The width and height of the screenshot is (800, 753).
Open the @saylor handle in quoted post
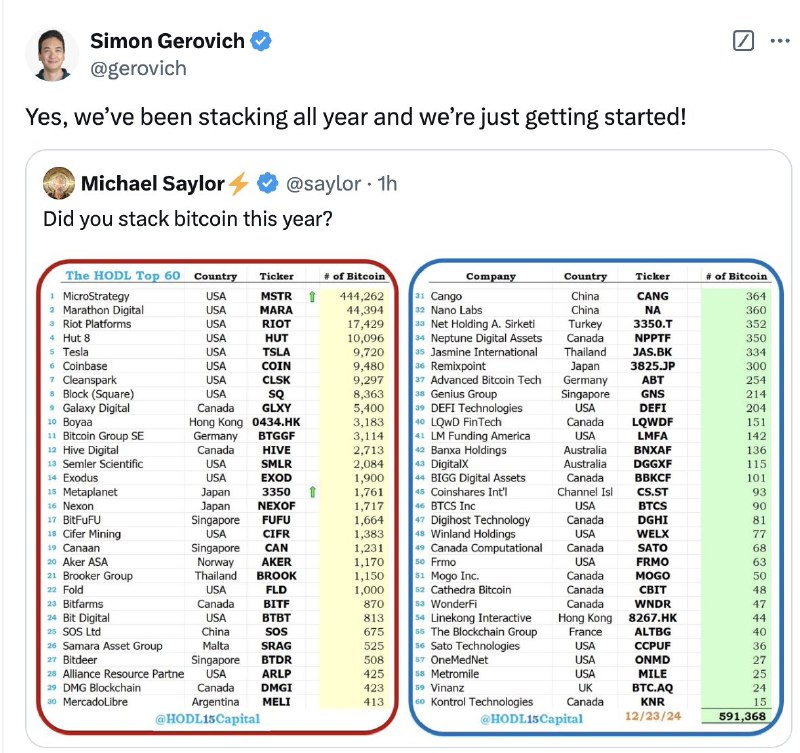click(323, 184)
